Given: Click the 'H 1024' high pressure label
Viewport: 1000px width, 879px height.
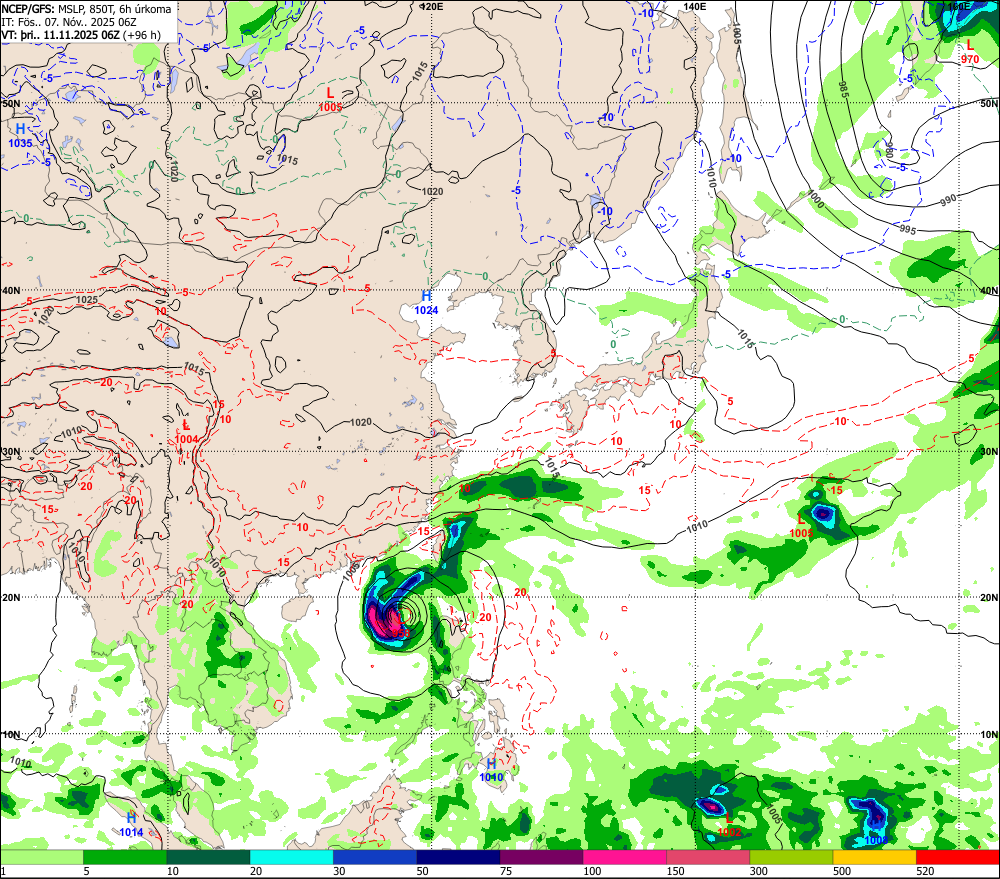Looking at the screenshot, I should pyautogui.click(x=427, y=303).
